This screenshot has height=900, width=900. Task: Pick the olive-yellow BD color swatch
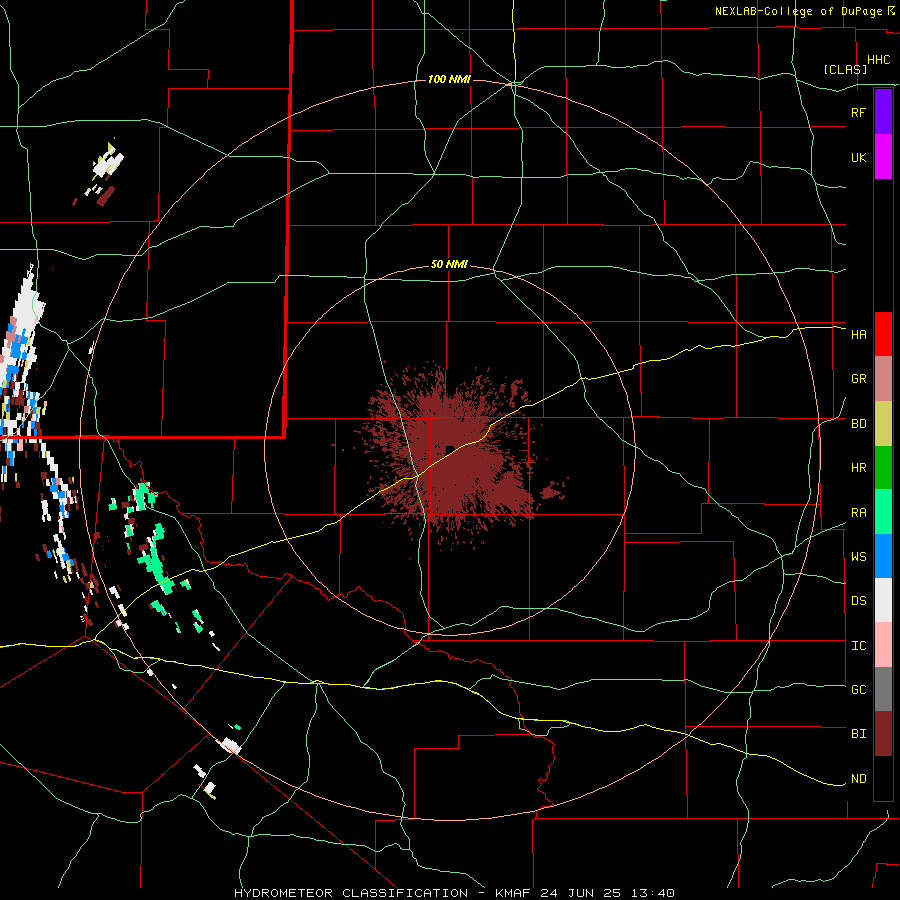coord(883,424)
